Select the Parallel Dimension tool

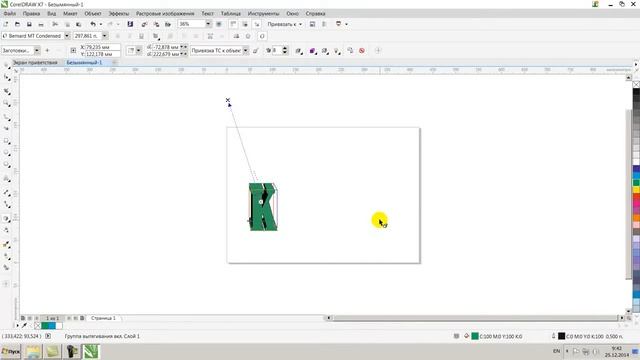[x=7, y=192]
